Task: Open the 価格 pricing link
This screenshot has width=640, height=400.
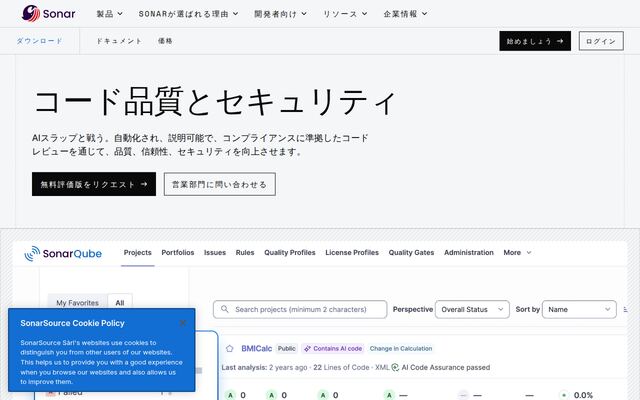Action: pyautogui.click(x=165, y=41)
